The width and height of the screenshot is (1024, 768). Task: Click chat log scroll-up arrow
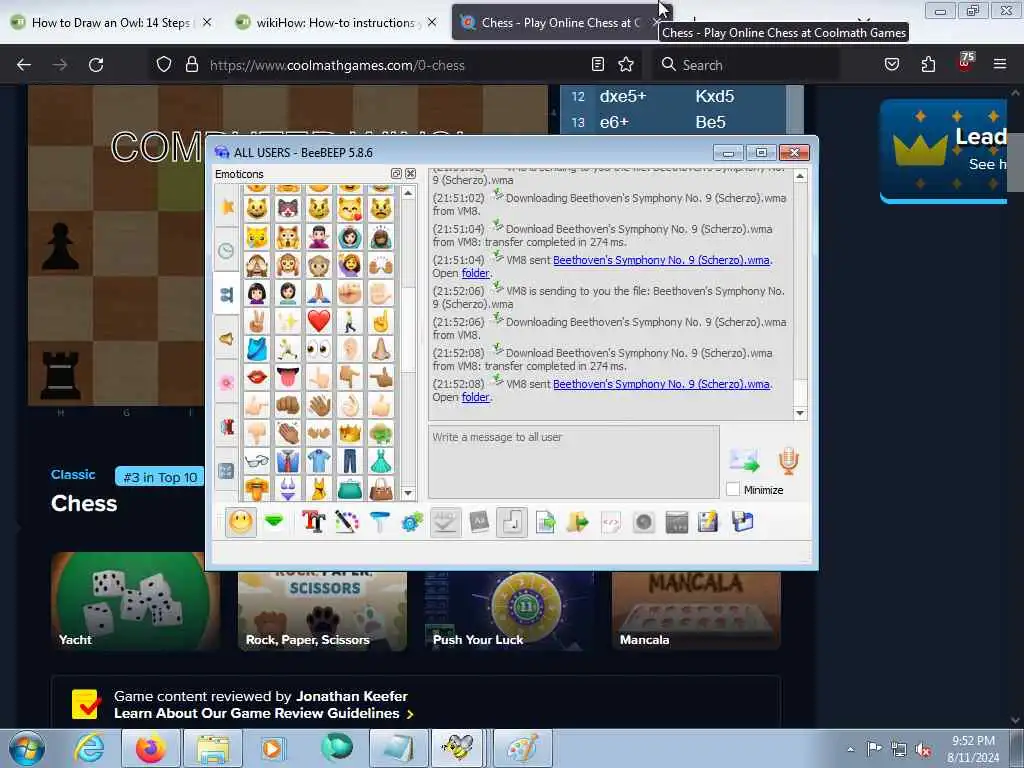click(800, 176)
